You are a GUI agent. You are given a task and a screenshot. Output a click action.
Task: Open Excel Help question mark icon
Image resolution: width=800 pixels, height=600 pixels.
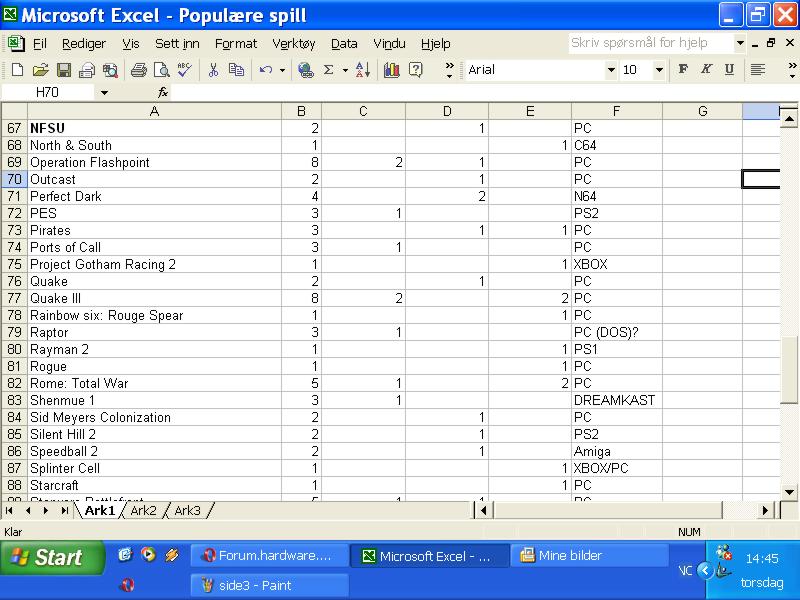click(x=416, y=70)
